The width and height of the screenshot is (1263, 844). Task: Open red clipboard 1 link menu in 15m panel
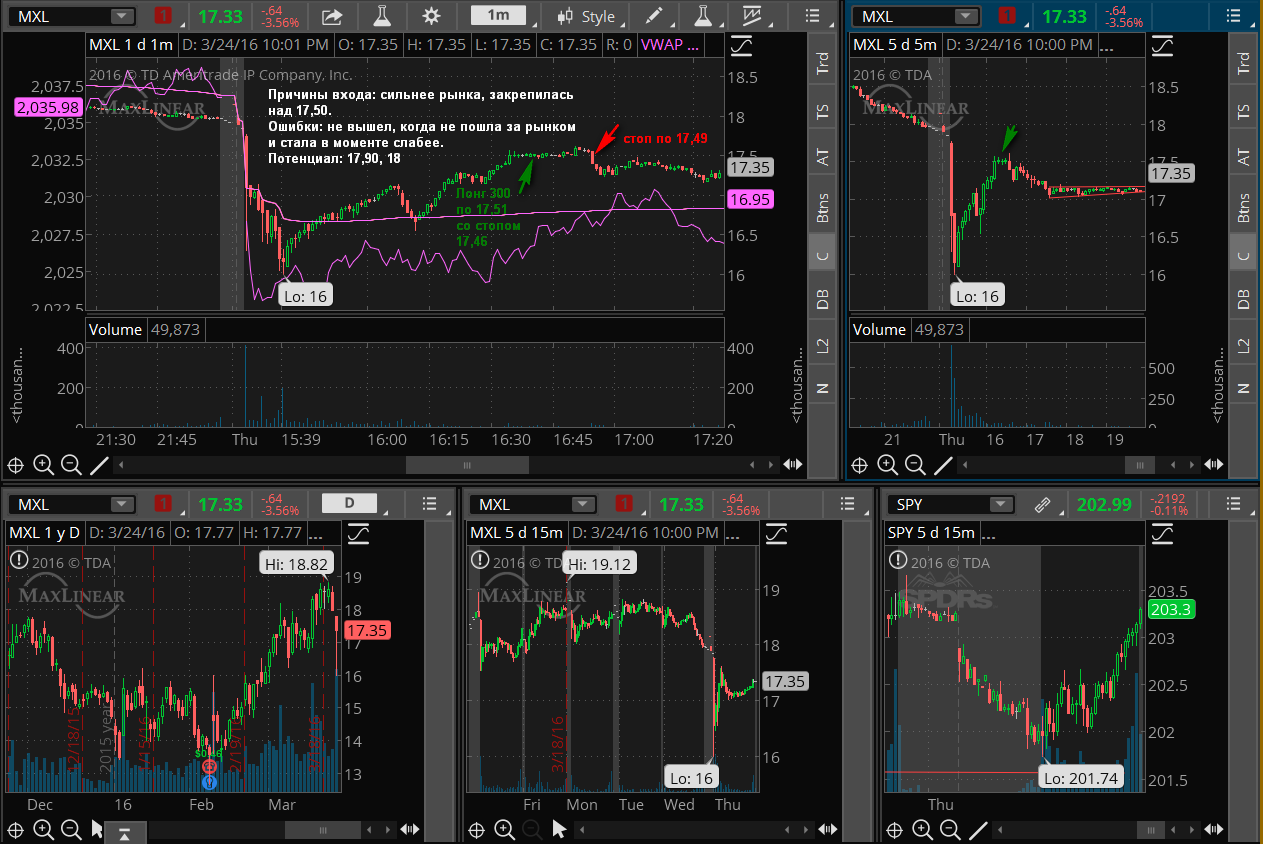(x=624, y=504)
